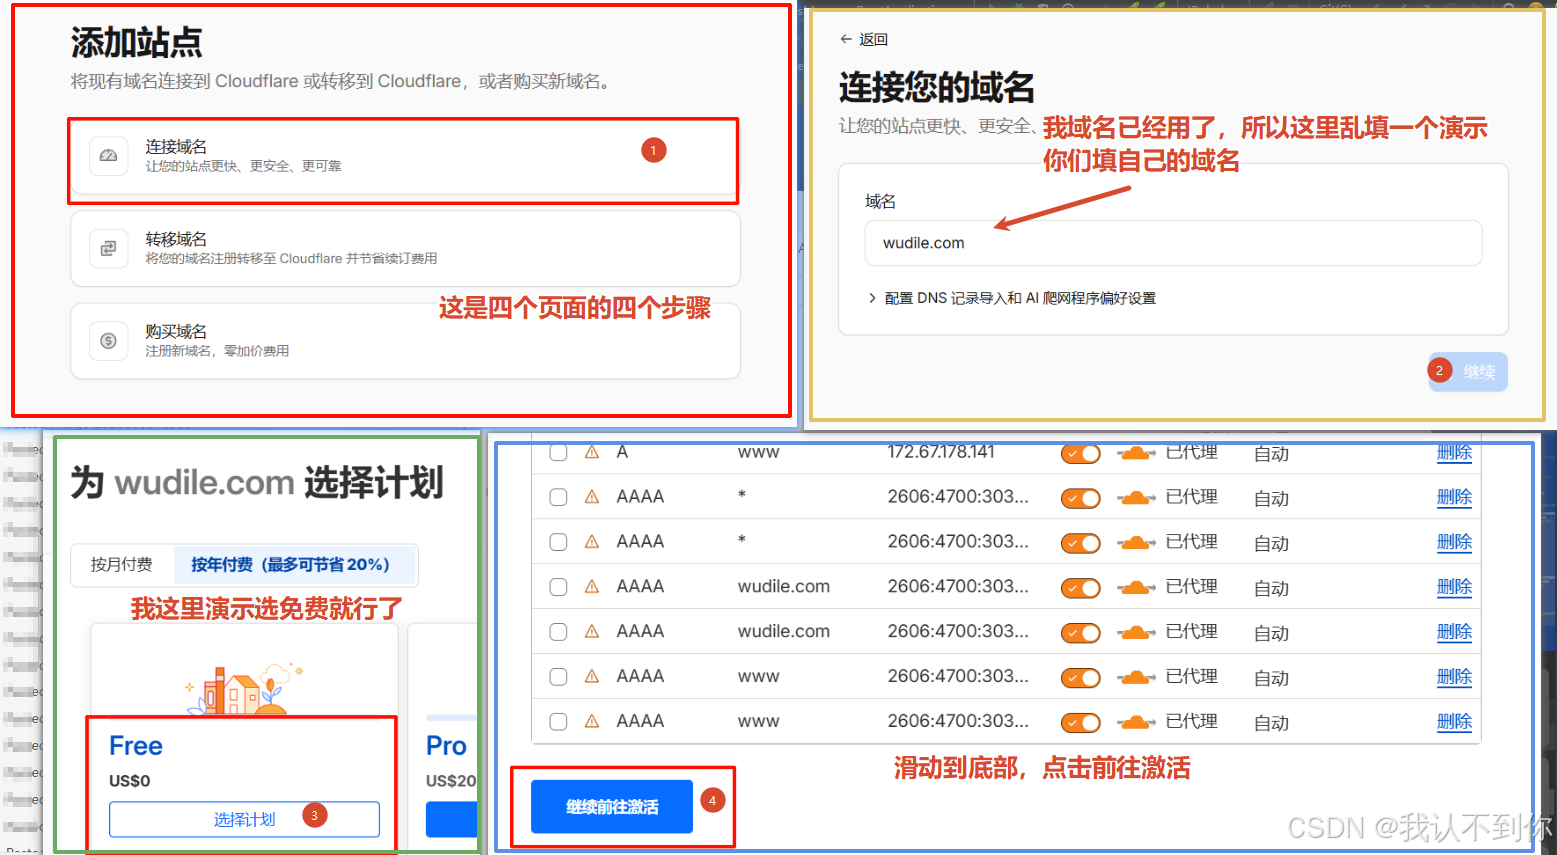Click 选择计划 on the Free plan

click(244, 819)
